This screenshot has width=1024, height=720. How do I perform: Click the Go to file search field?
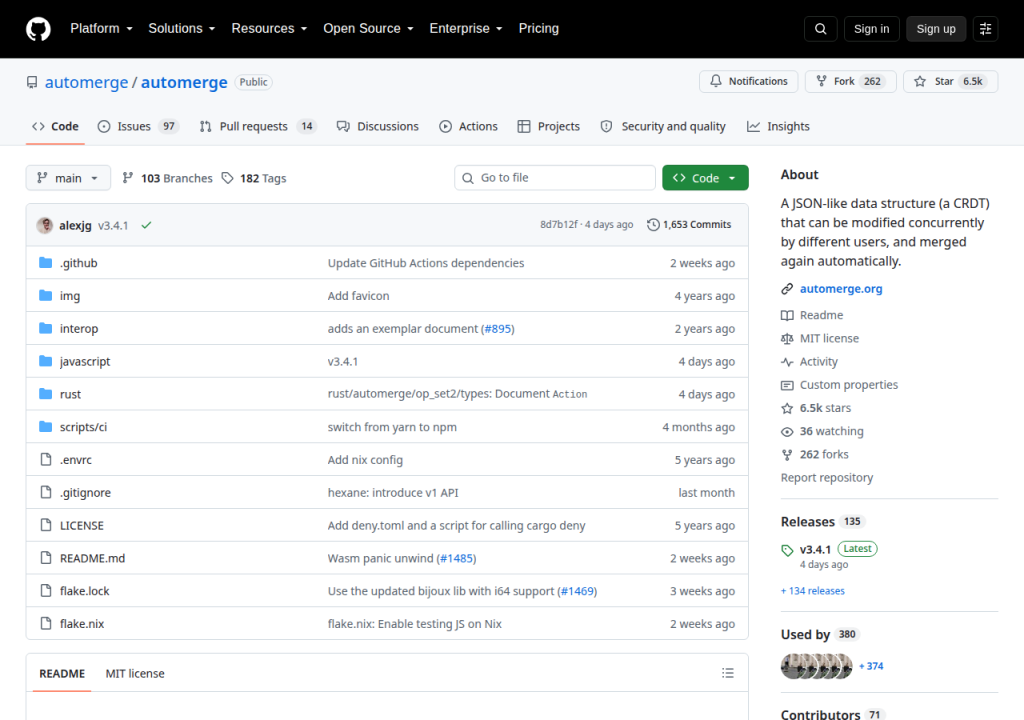[x=554, y=178]
